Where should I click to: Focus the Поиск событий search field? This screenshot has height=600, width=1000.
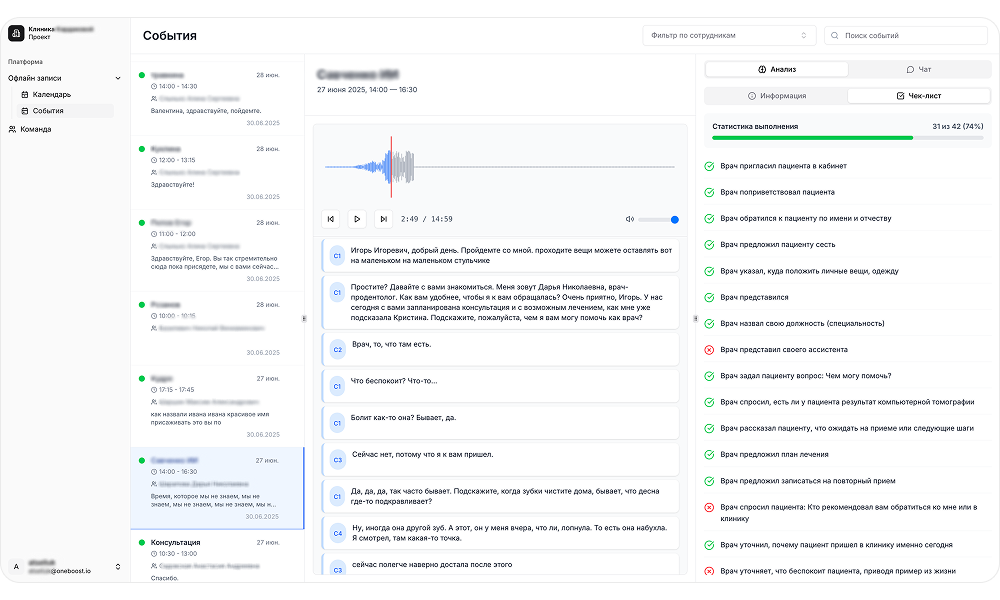coord(906,36)
